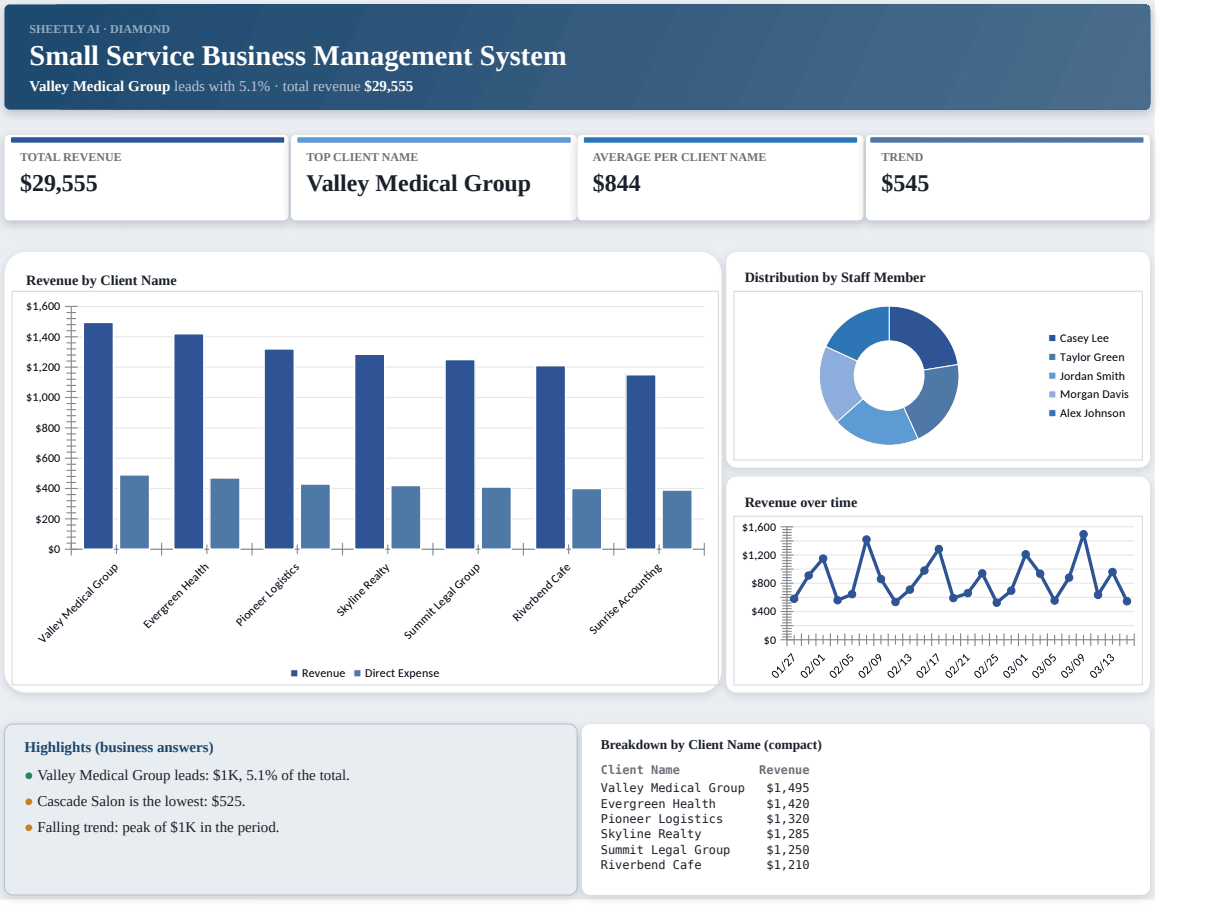1227x922 pixels.
Task: Click the 'Revenue over time' chart title
Action: click(x=801, y=503)
